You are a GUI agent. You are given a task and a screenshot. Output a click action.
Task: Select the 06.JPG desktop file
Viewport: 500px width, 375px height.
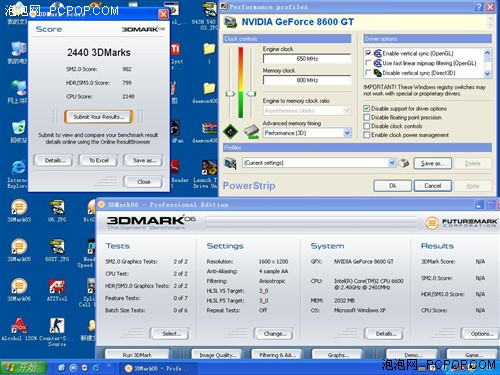coord(57,210)
